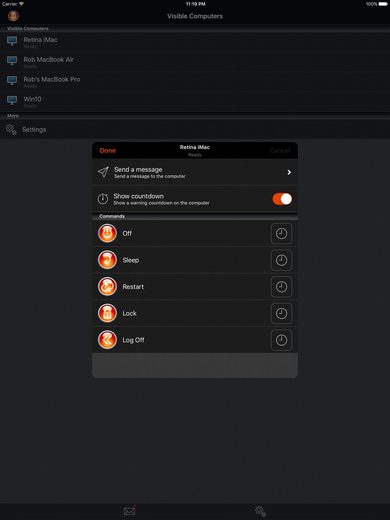This screenshot has height=520, width=390.
Task: Tap the orange Lock icon
Action: coord(107,313)
